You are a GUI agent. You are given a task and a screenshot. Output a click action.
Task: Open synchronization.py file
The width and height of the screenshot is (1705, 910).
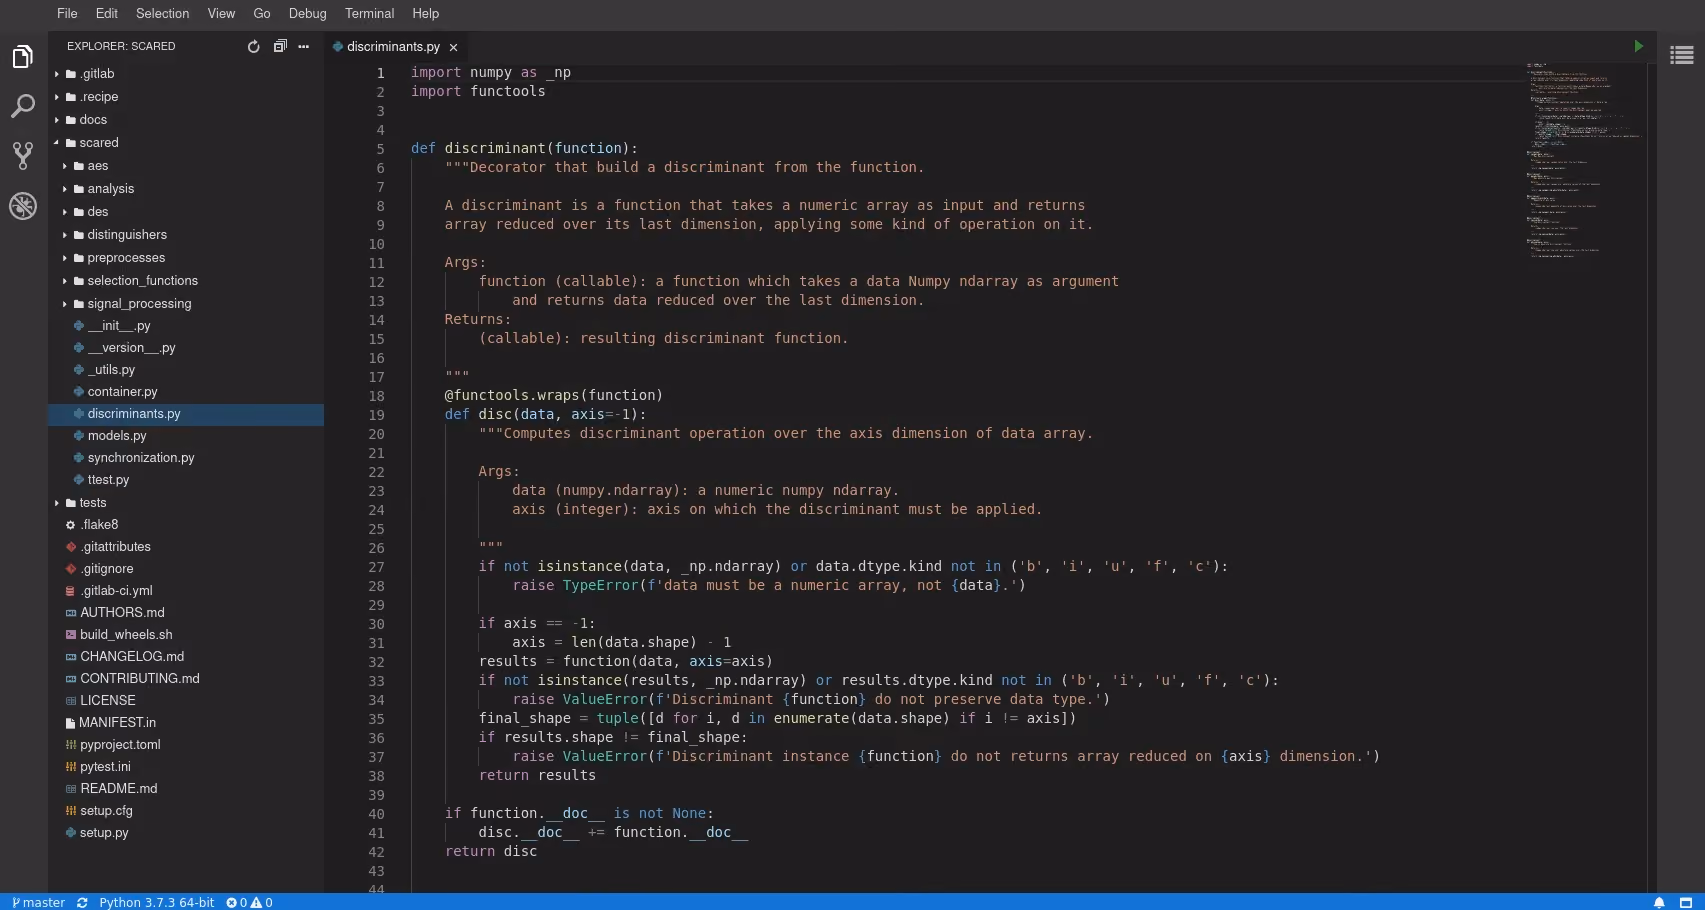(186, 458)
